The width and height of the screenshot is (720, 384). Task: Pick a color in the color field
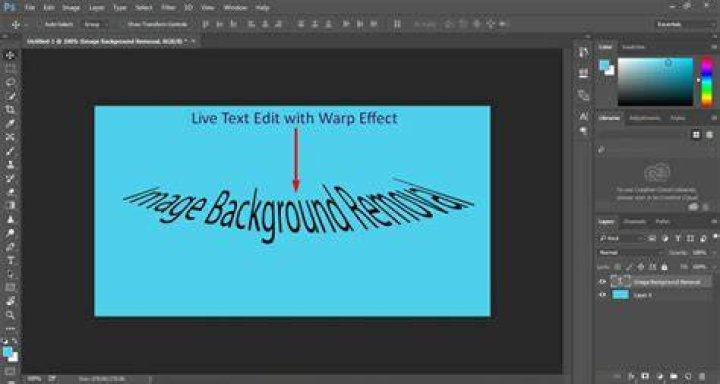[655, 82]
